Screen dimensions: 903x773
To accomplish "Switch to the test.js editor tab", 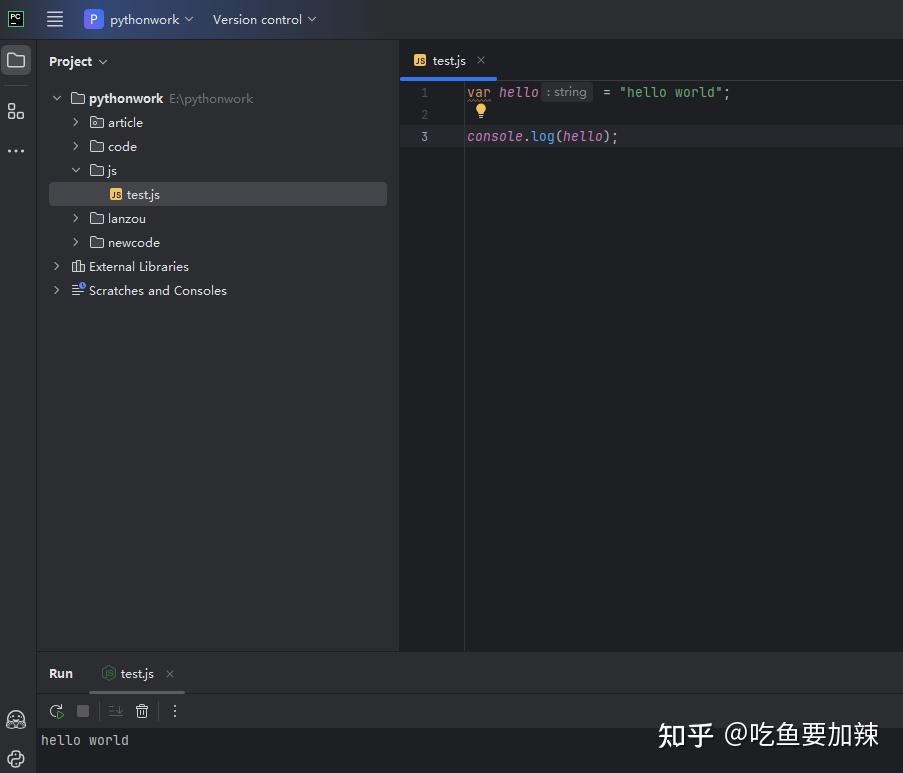I will [447, 60].
